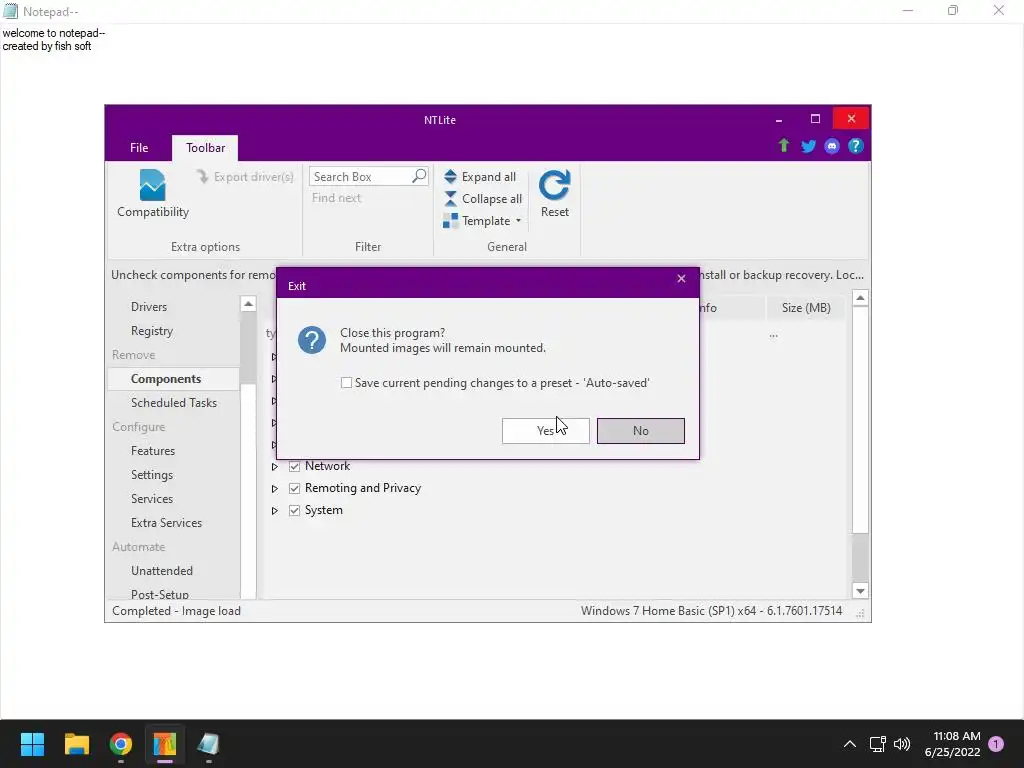Open the notification badge in the tray

[x=996, y=744]
